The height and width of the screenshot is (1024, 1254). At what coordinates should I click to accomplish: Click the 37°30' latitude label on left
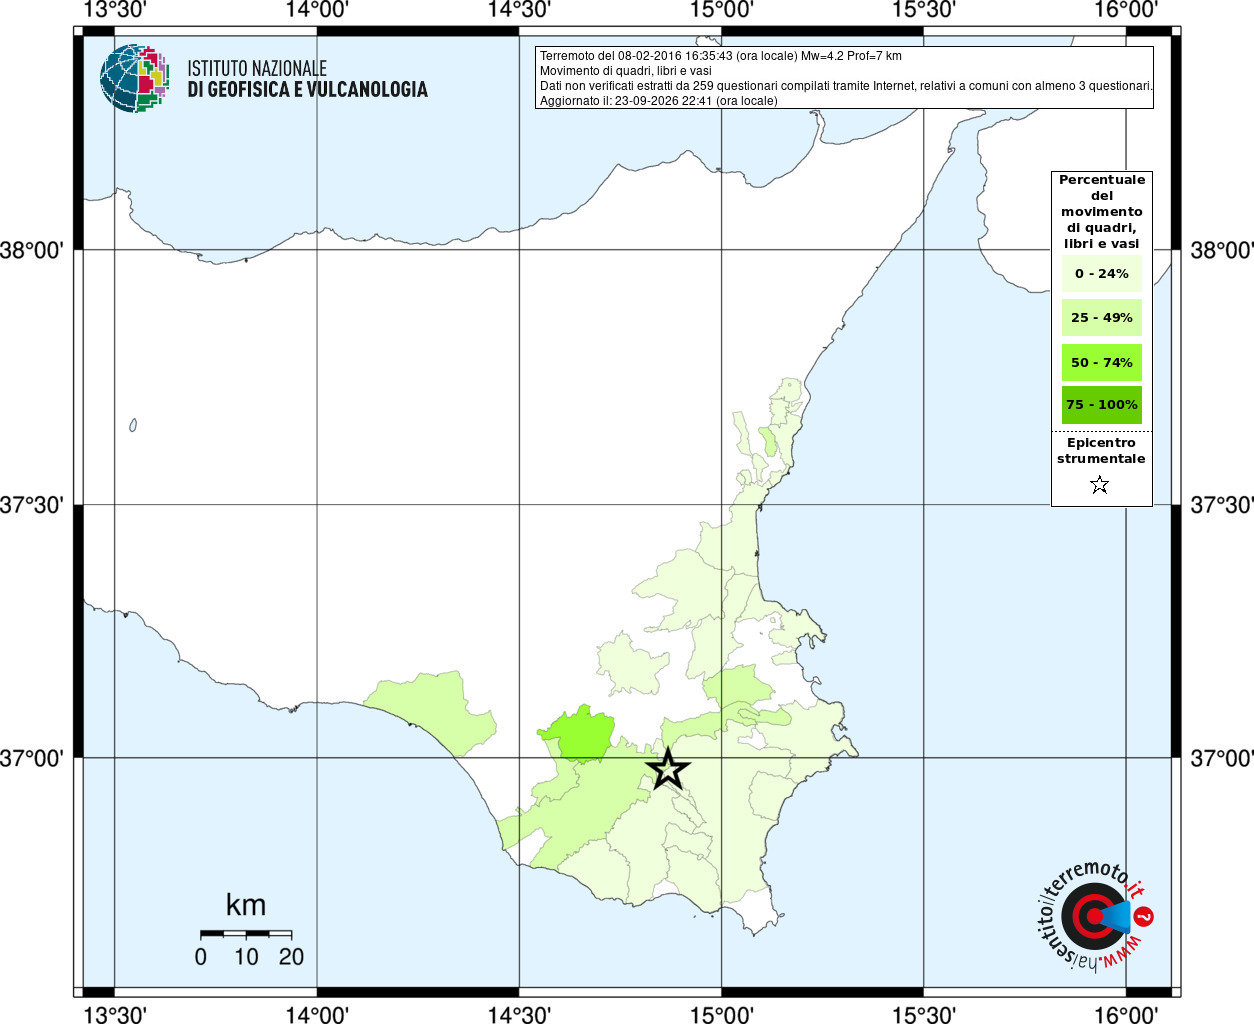point(32,505)
